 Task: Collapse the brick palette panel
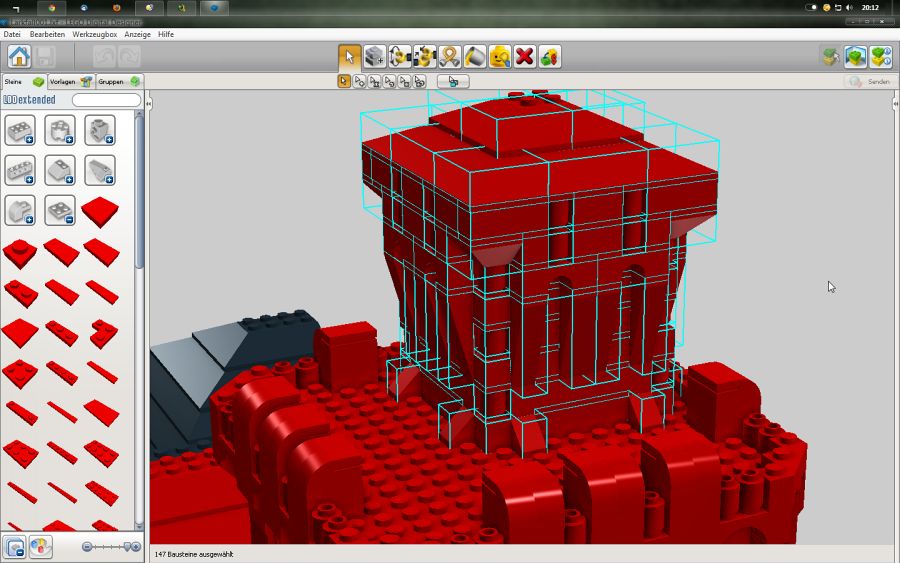149,103
